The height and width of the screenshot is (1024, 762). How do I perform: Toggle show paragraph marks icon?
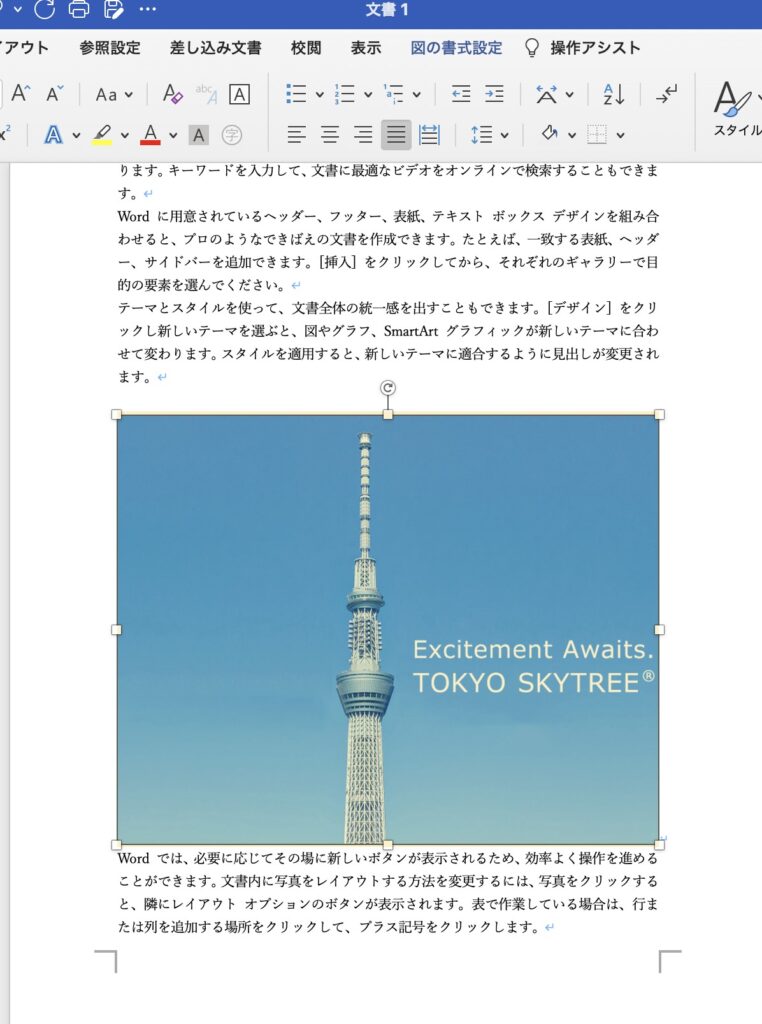coord(667,94)
